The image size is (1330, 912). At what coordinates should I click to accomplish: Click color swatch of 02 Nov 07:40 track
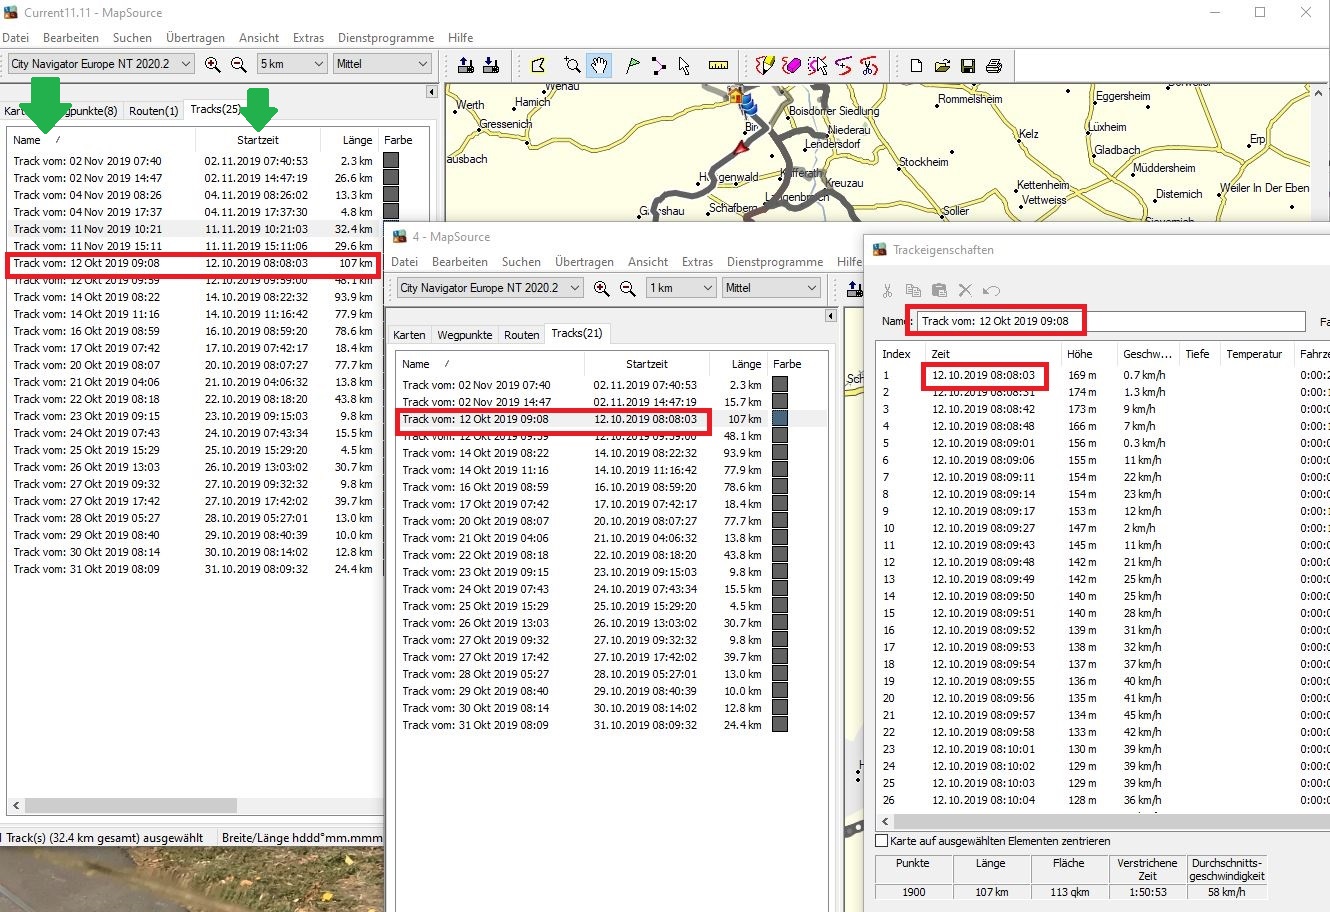(391, 160)
